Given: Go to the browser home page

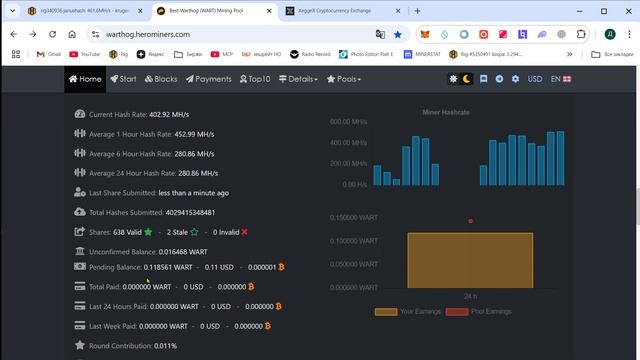Looking at the screenshot, I should [x=72, y=34].
